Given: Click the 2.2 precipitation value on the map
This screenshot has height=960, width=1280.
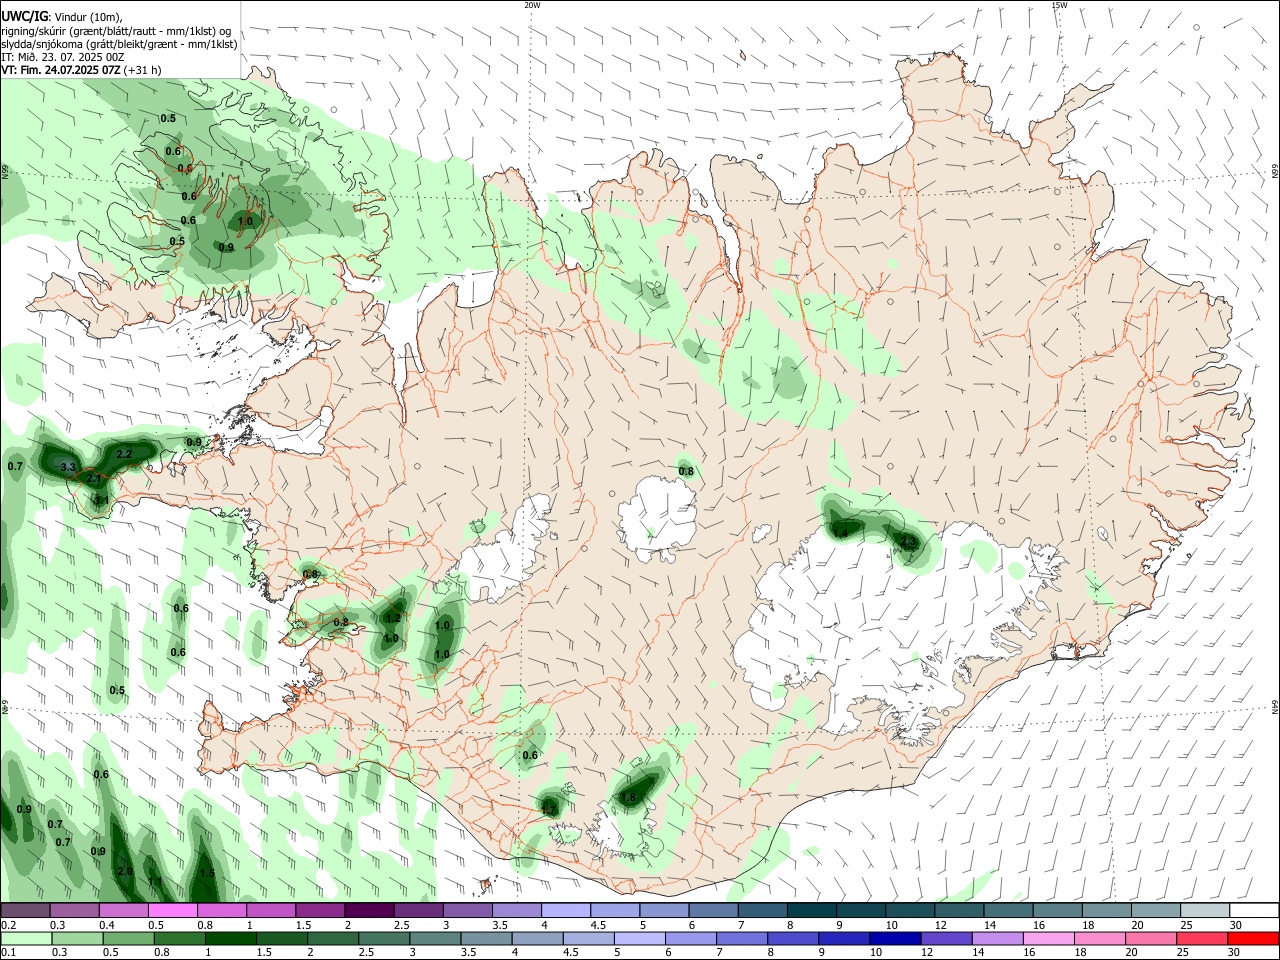Looking at the screenshot, I should 125,454.
